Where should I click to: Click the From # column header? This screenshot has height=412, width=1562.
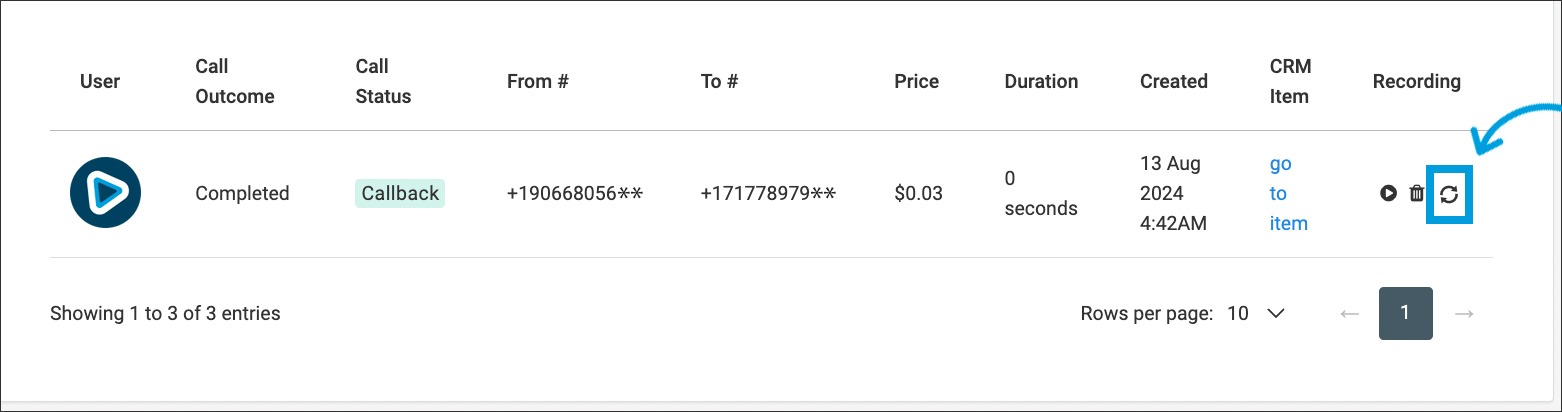pos(537,81)
